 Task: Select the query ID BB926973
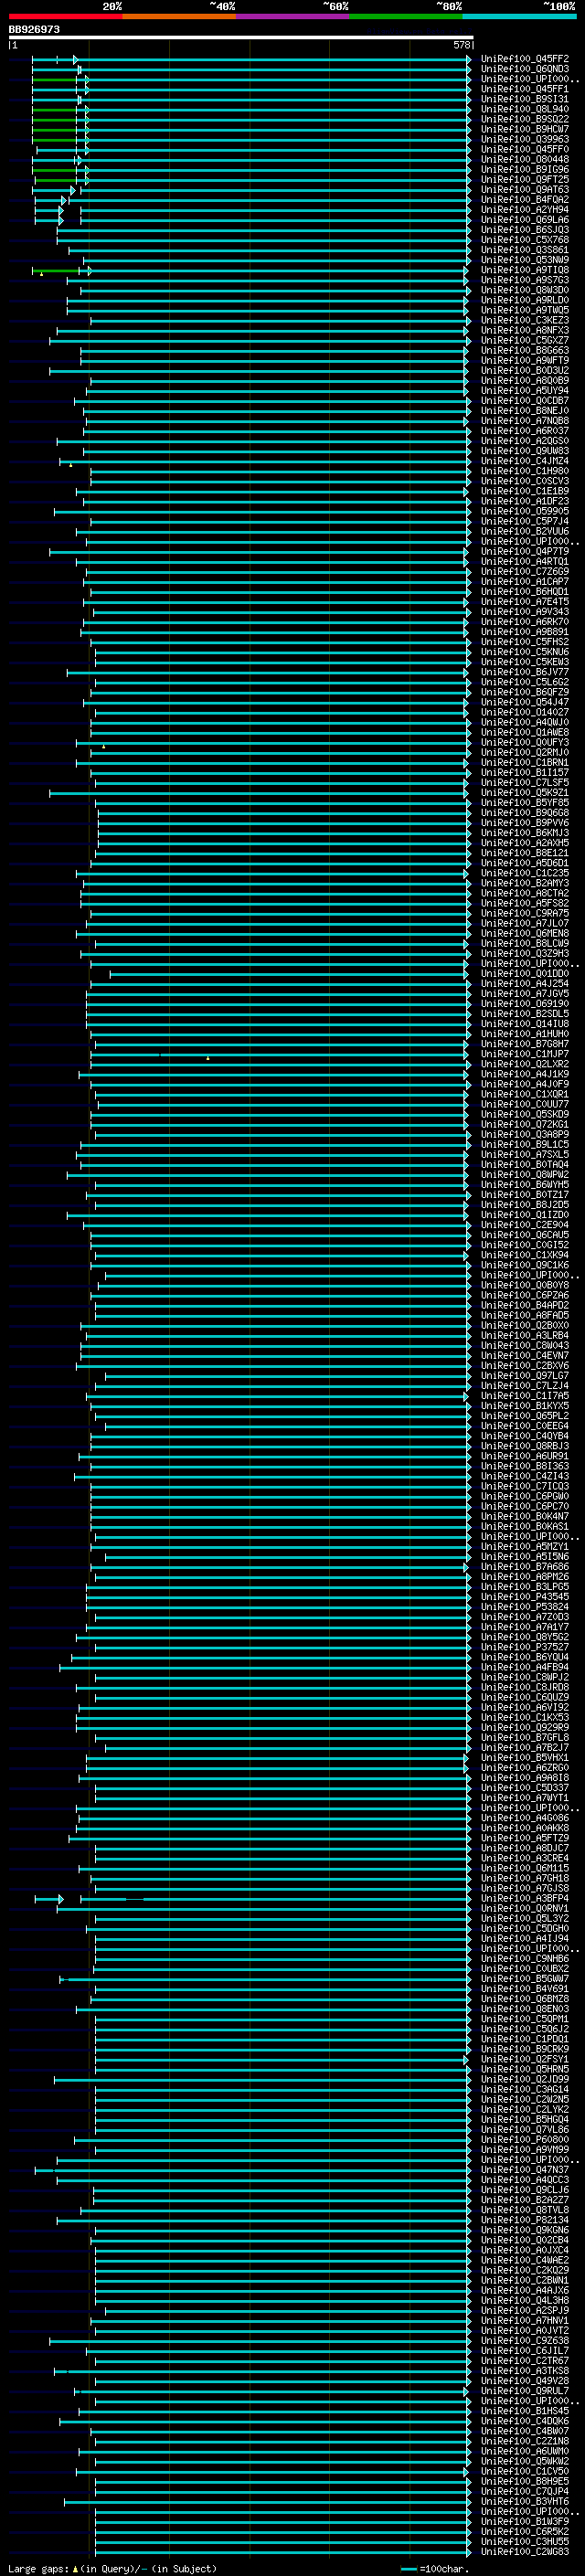click(34, 30)
